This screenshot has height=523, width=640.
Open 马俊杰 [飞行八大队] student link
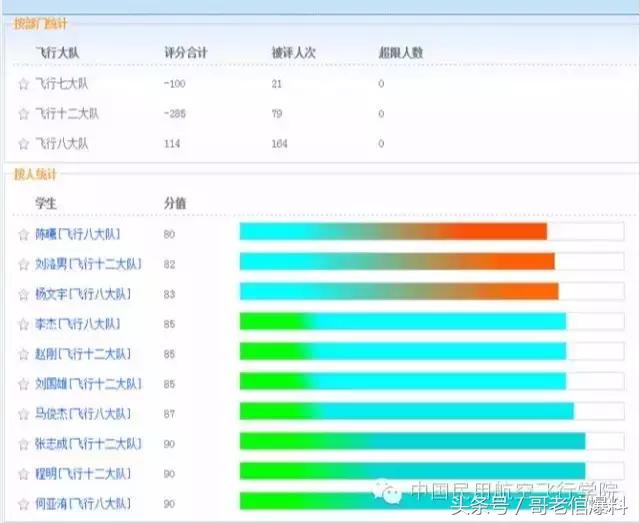tap(83, 414)
